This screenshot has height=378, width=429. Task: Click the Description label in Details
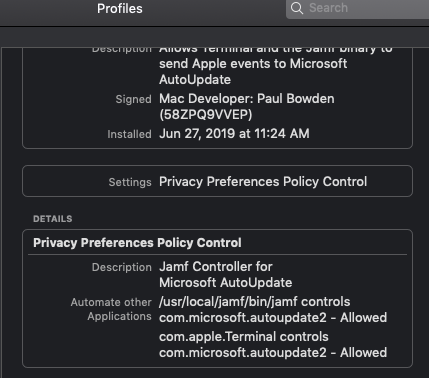122,267
